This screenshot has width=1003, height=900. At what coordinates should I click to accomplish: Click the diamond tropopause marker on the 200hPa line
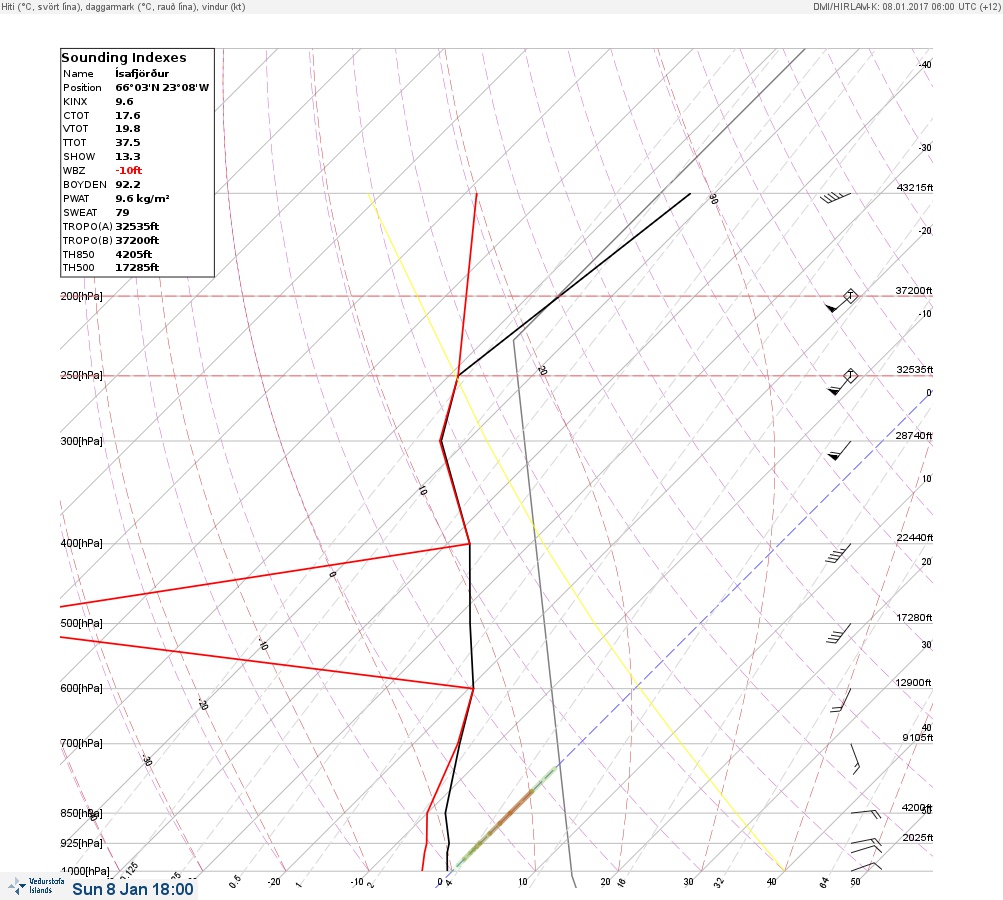click(x=850, y=296)
